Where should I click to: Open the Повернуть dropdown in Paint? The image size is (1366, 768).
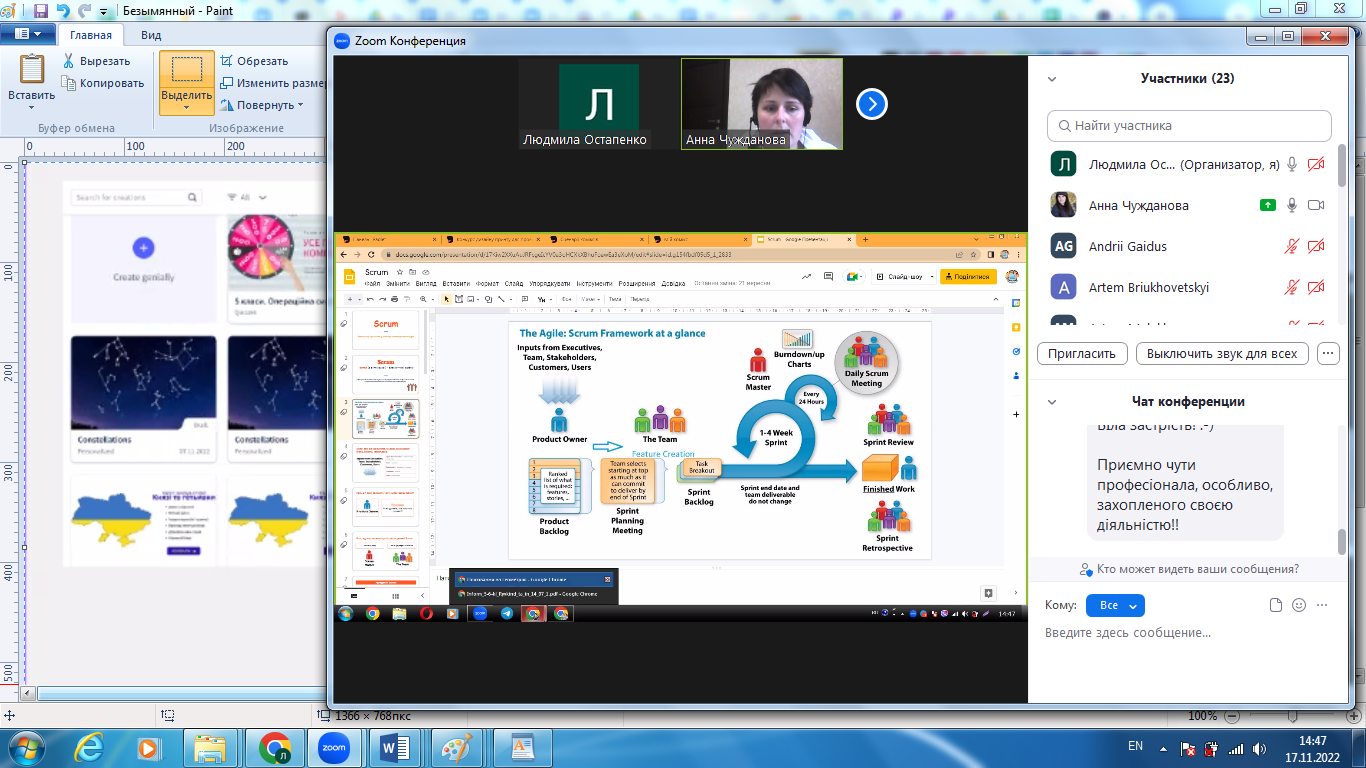(x=262, y=105)
